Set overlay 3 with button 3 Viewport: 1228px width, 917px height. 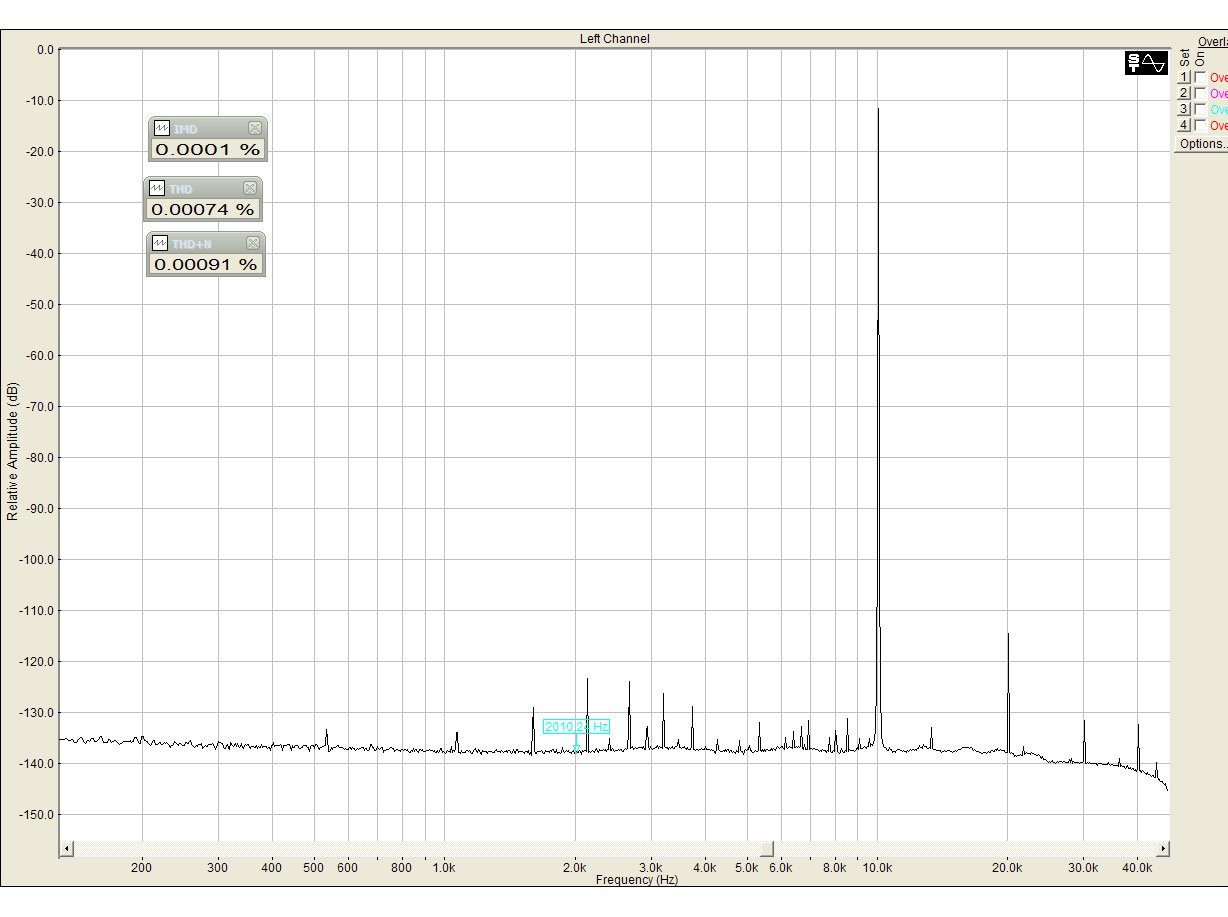coord(1184,109)
